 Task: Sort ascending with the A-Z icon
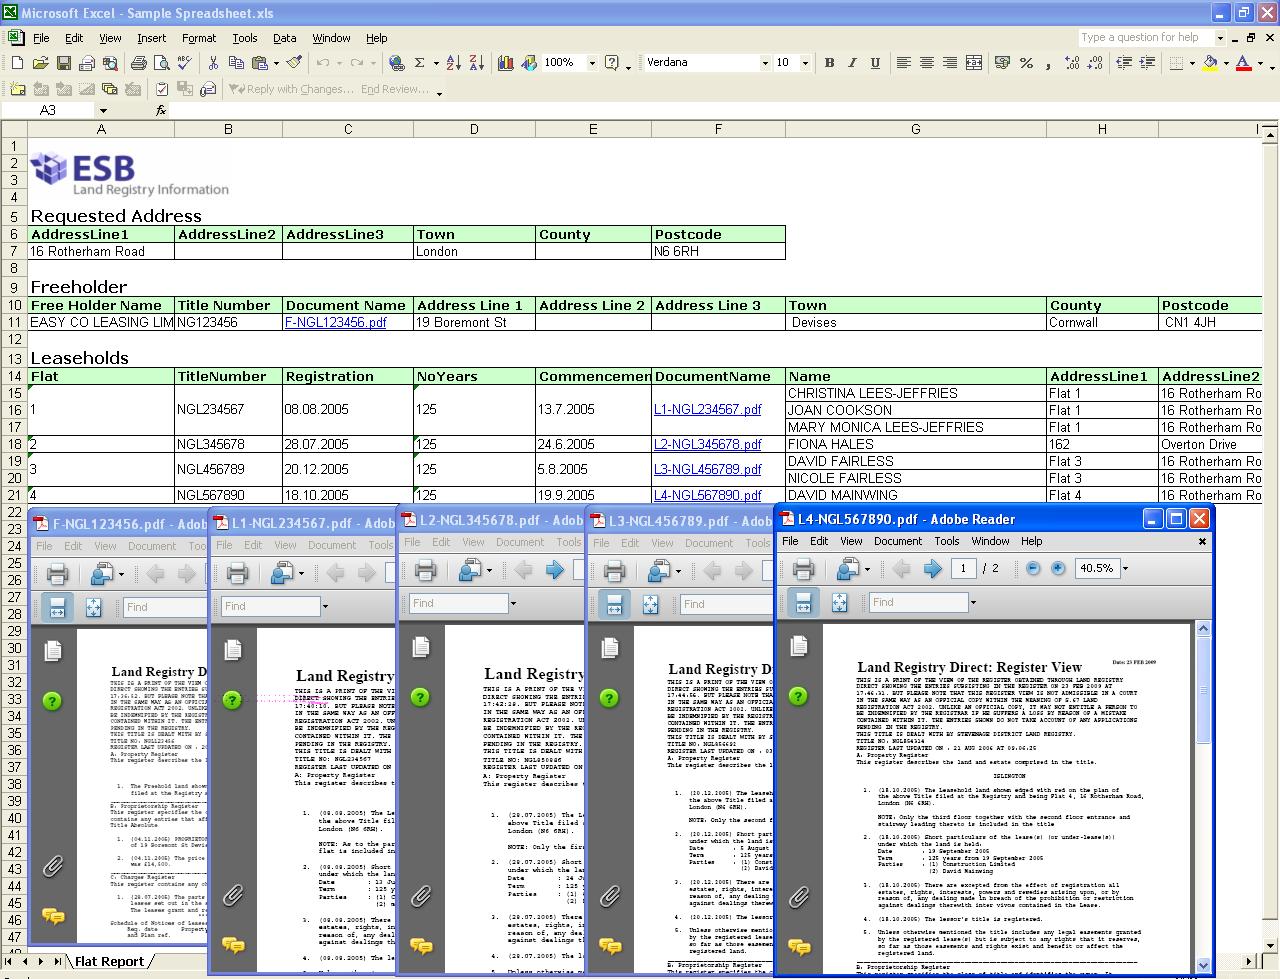tap(453, 63)
